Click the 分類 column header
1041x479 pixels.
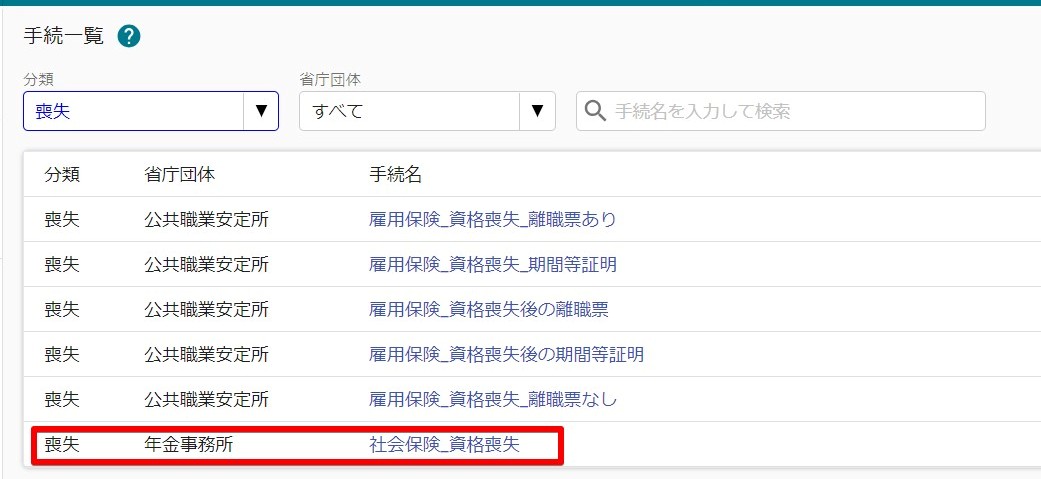62,175
